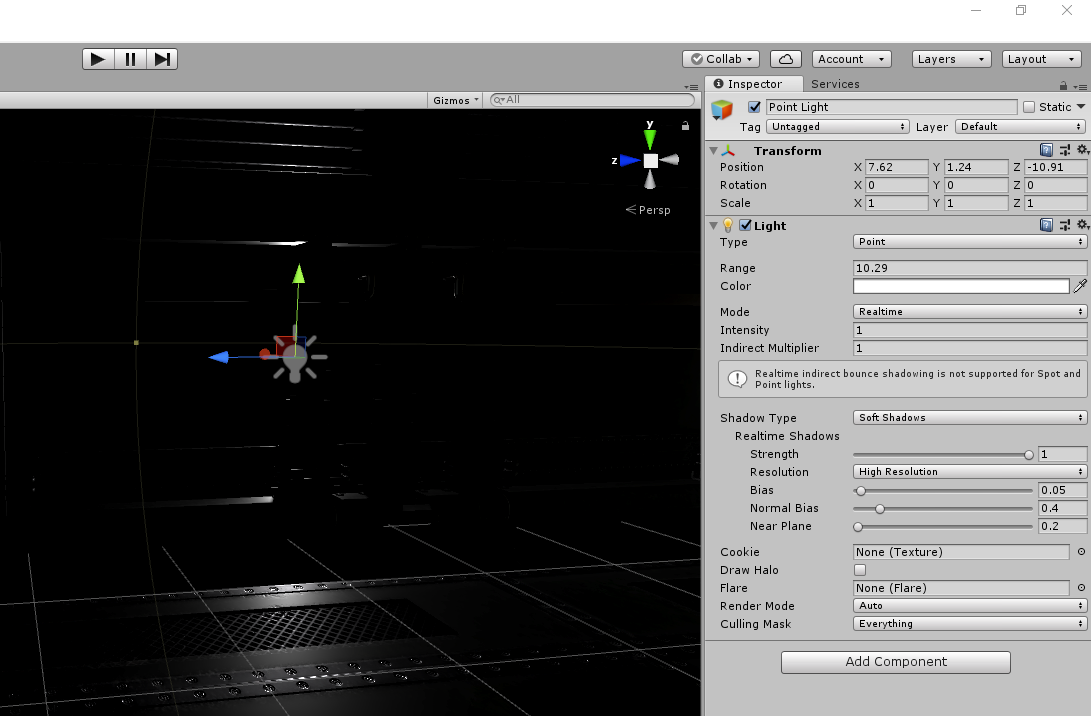Screen dimensions: 1091x716
Task: Open Shadow Type dropdown showing Soft Shadows
Action: [x=970, y=417]
